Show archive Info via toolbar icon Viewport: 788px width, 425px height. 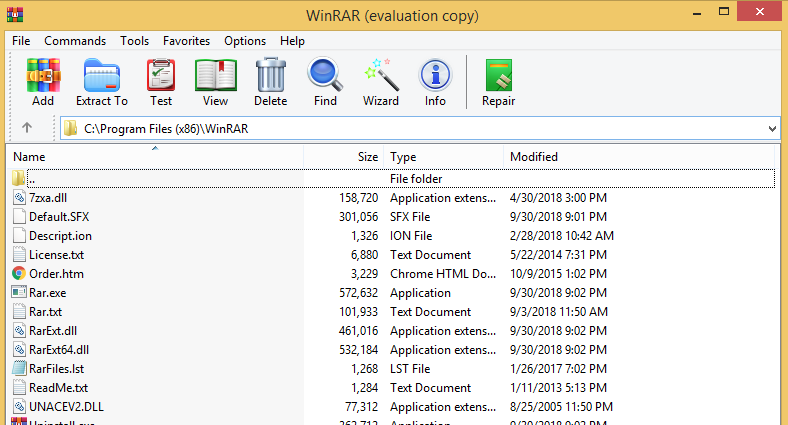pos(435,81)
